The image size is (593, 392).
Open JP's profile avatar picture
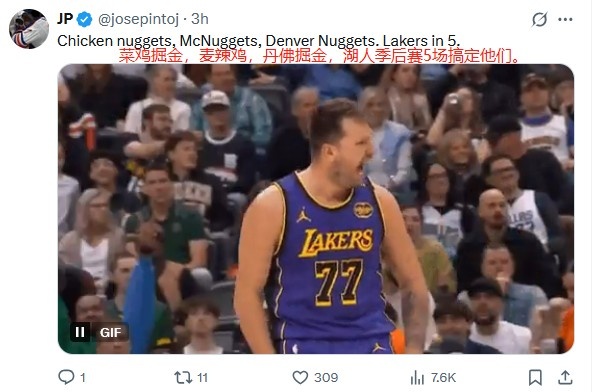[x=29, y=29]
